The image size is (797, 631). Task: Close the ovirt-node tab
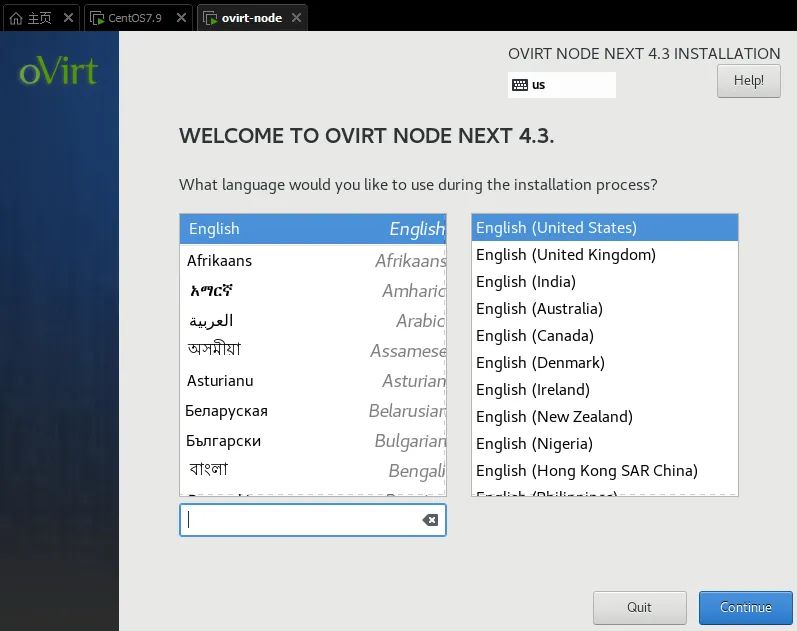(x=297, y=18)
